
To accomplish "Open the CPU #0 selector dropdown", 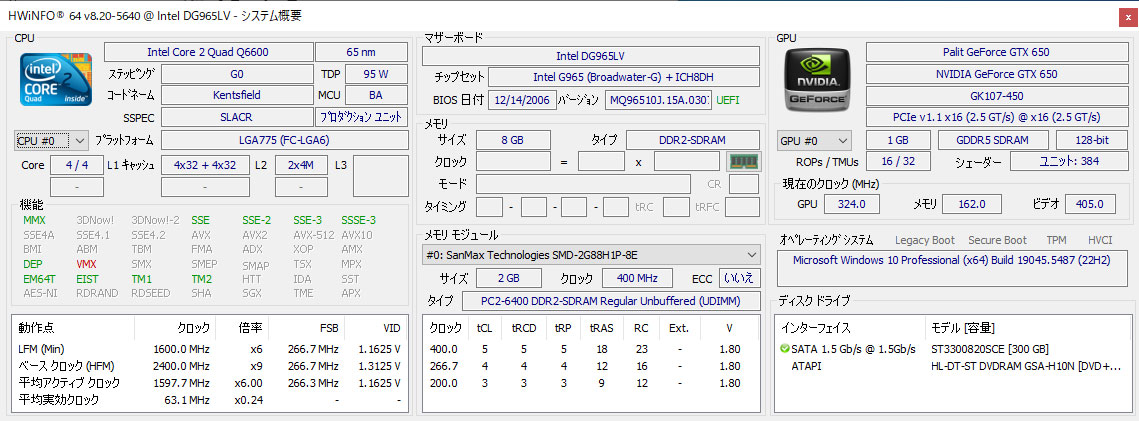I will [51, 140].
